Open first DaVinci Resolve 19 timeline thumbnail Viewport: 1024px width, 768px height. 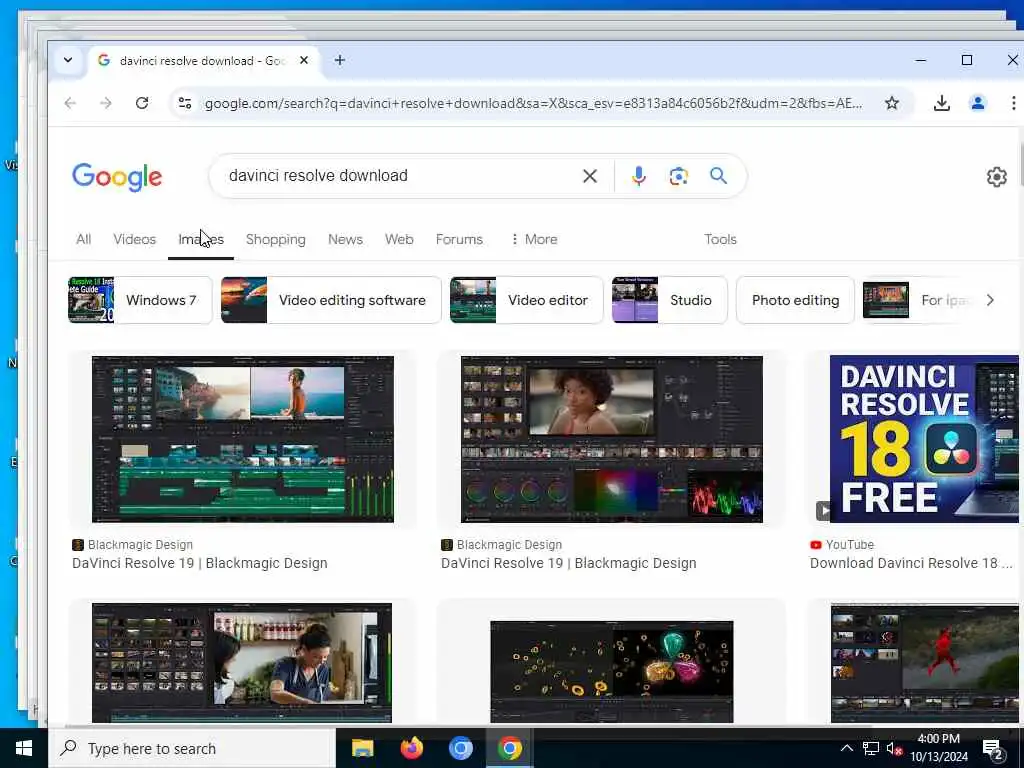(243, 439)
